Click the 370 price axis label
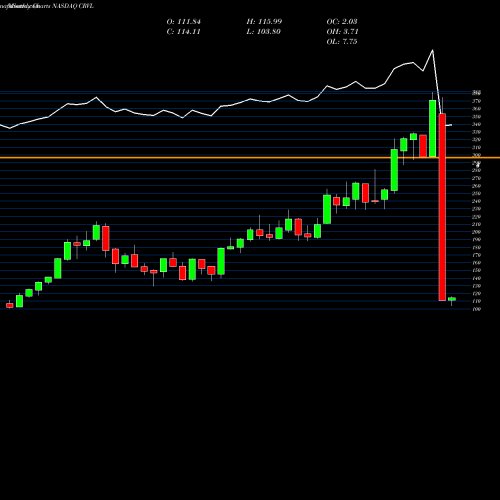500x500 pixels. 477,101
